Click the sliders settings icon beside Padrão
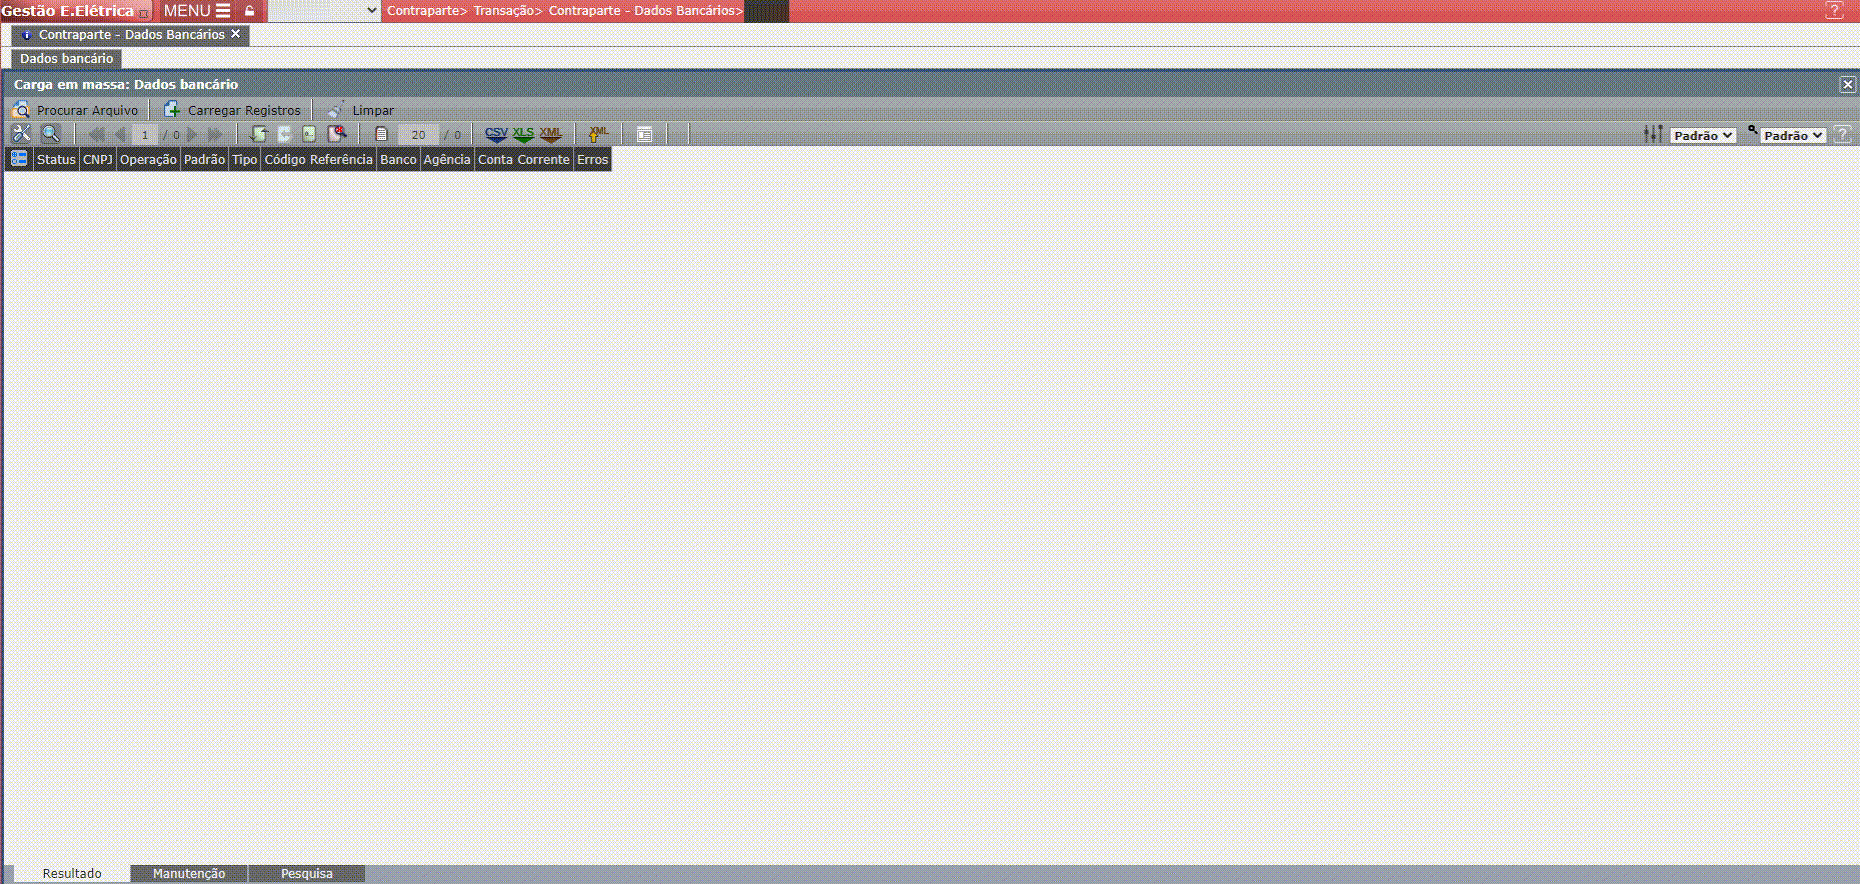 pos(1653,134)
